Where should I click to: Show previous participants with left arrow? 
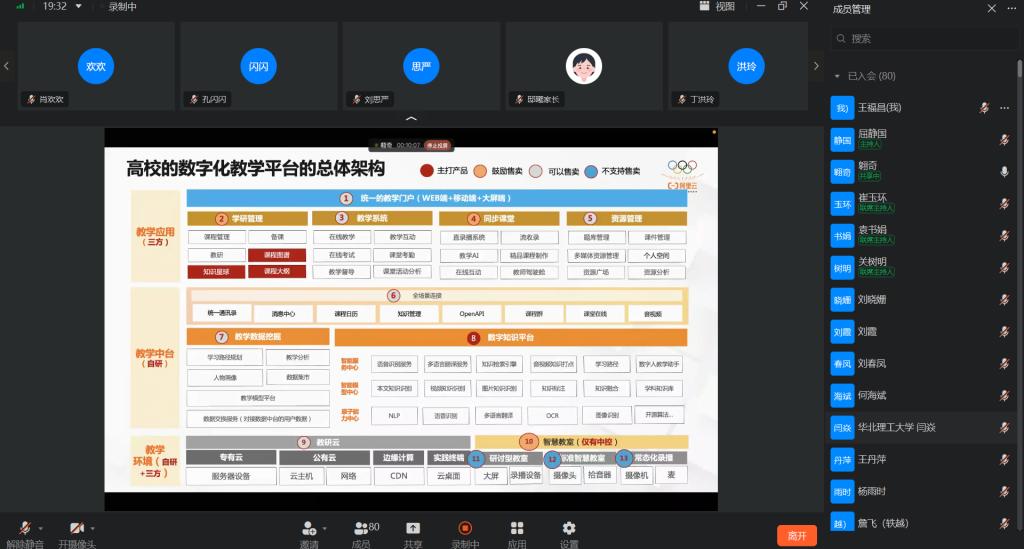tap(7, 66)
